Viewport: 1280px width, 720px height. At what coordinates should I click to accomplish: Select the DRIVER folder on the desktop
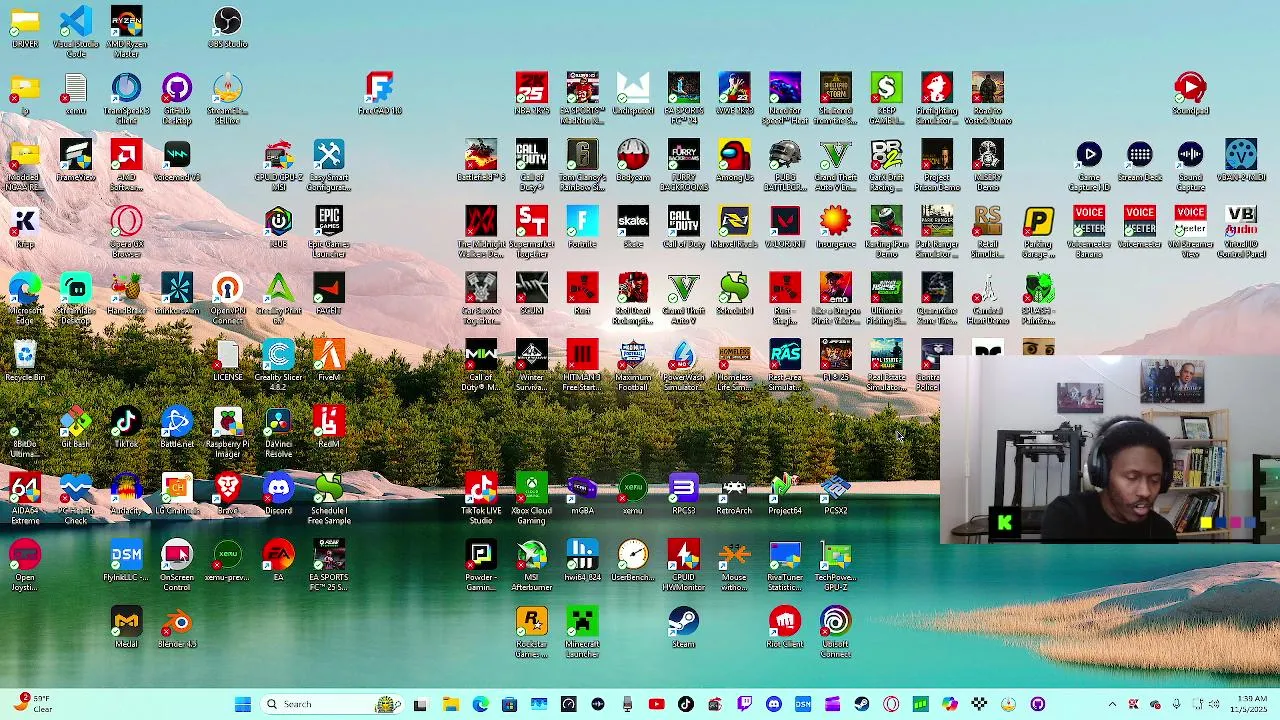tap(25, 27)
